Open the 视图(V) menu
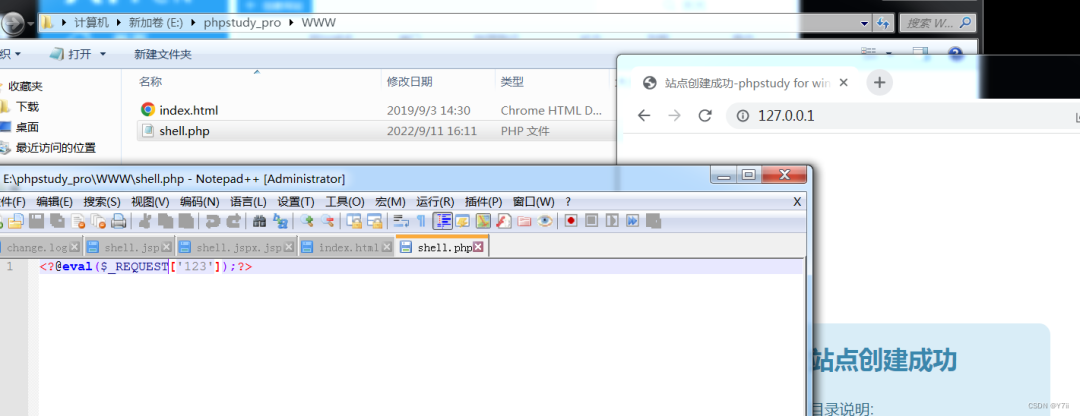1080x416 pixels. tap(150, 202)
